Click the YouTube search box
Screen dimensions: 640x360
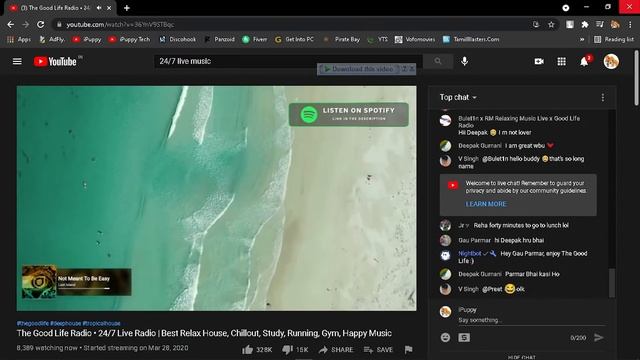288,61
